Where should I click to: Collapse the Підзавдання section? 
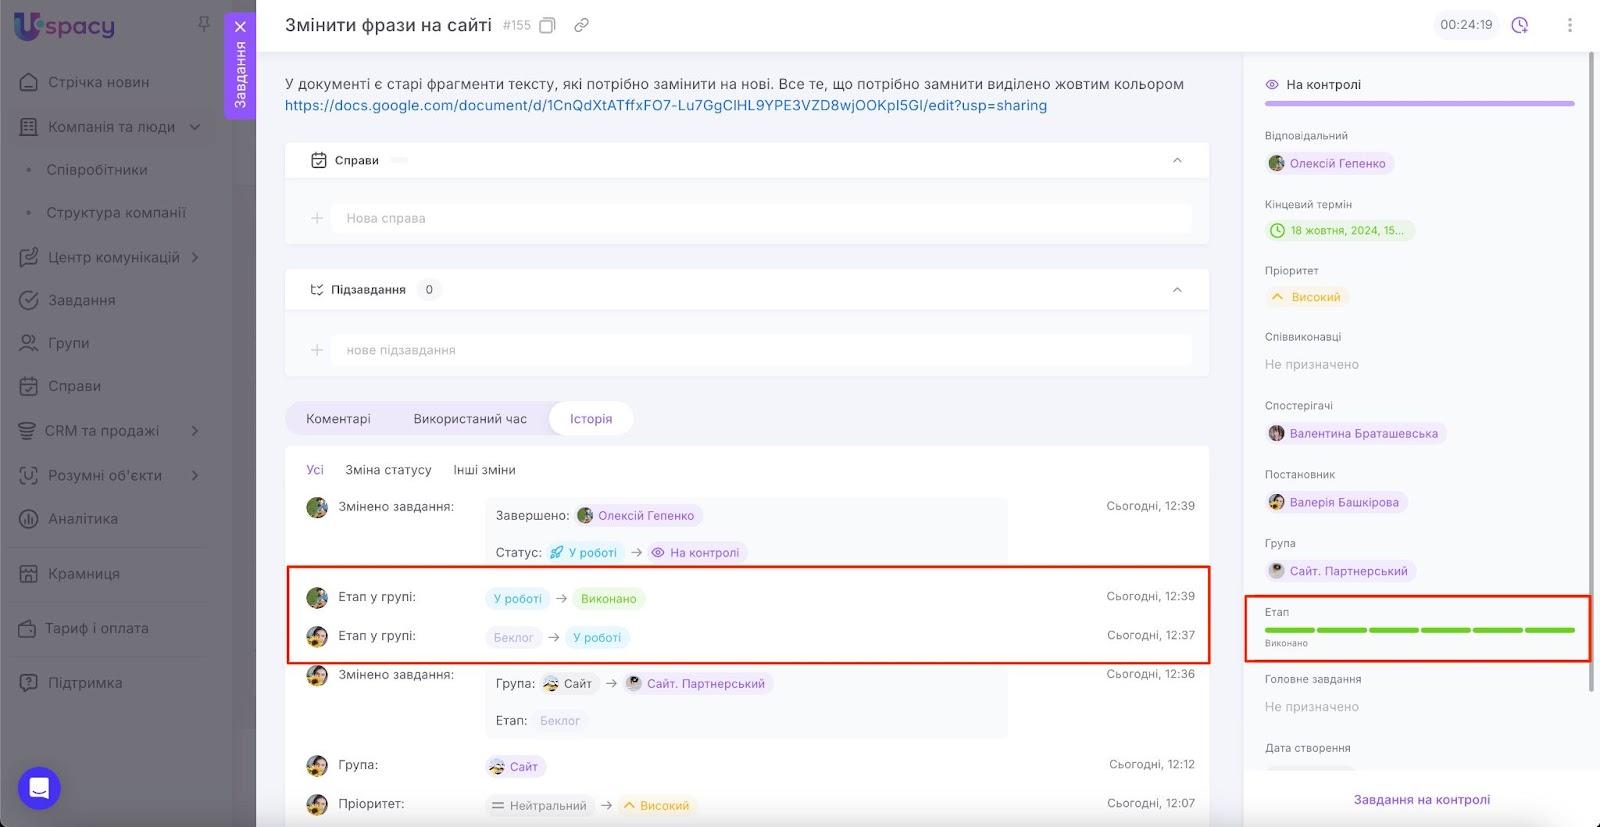pos(1177,290)
